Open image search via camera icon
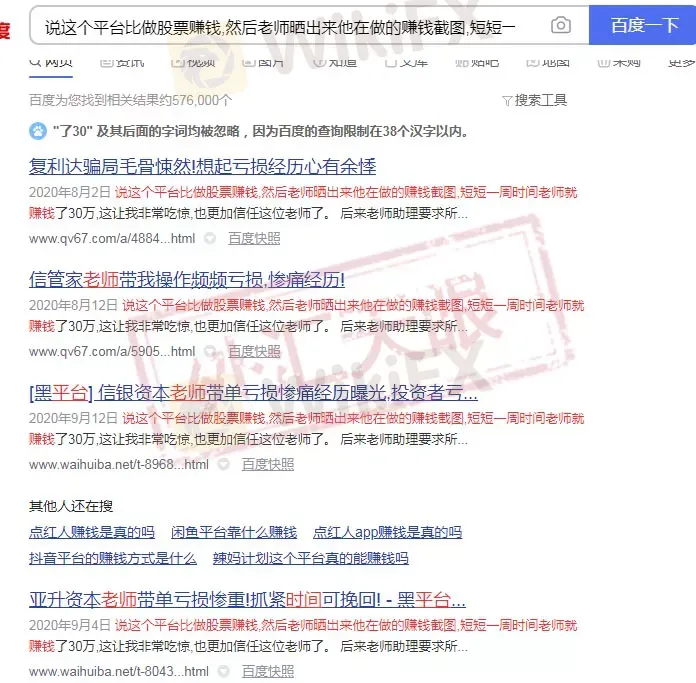Screen dimensions: 696x683 pyautogui.click(x=561, y=25)
